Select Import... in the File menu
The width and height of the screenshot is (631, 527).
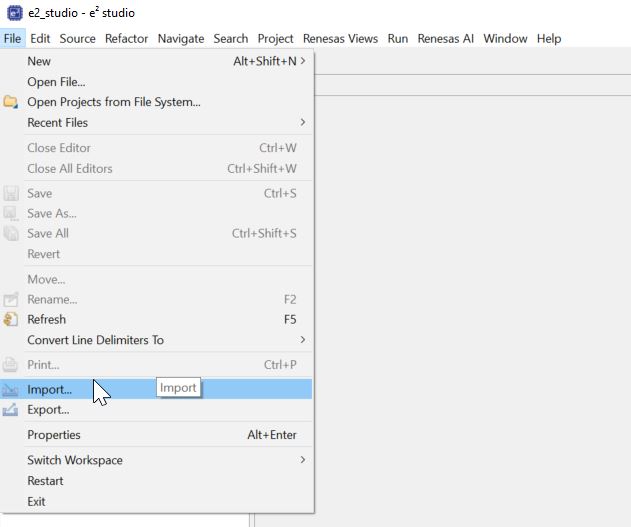point(156,389)
